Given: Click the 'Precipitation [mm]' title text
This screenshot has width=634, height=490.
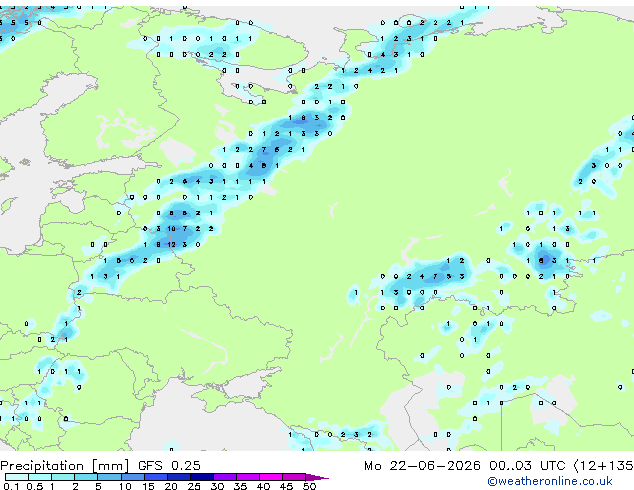Looking at the screenshot, I should coord(65,466).
